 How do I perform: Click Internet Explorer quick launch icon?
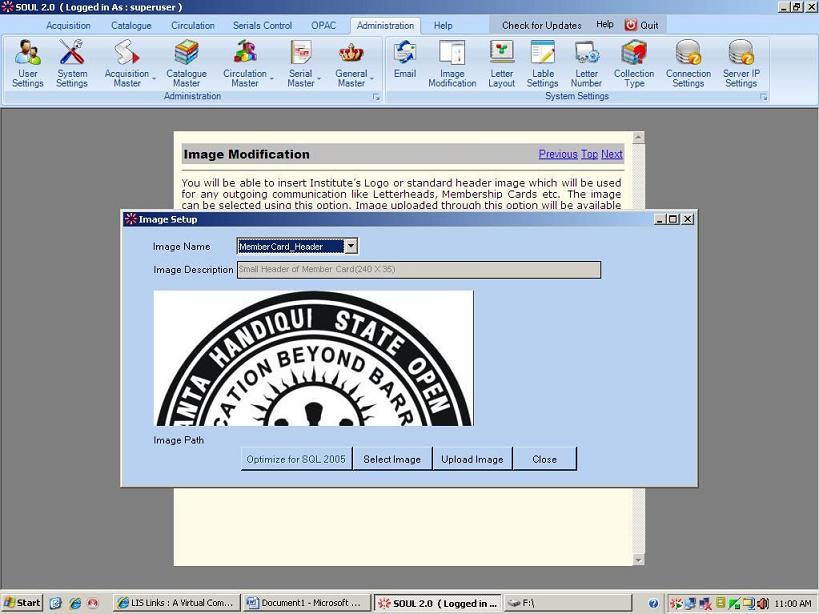click(x=75, y=603)
